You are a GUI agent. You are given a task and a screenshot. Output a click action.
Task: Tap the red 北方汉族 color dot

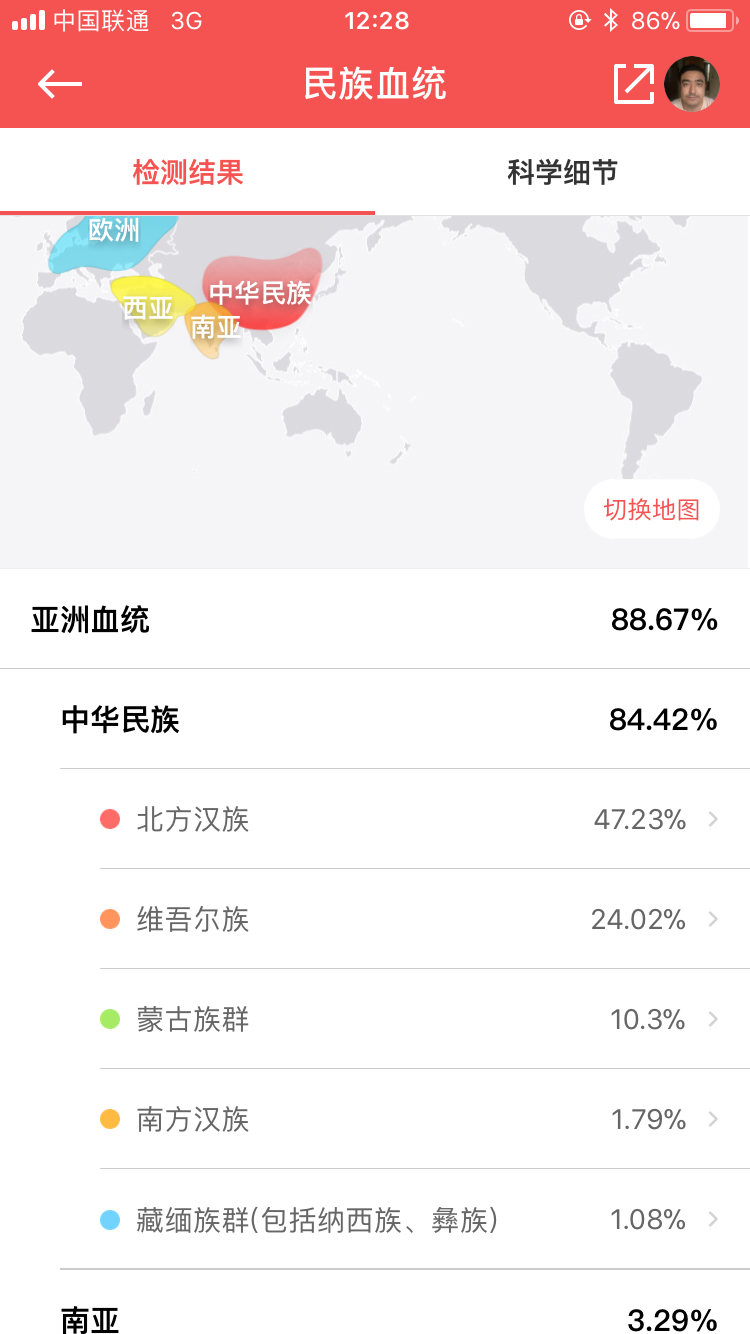coord(110,820)
